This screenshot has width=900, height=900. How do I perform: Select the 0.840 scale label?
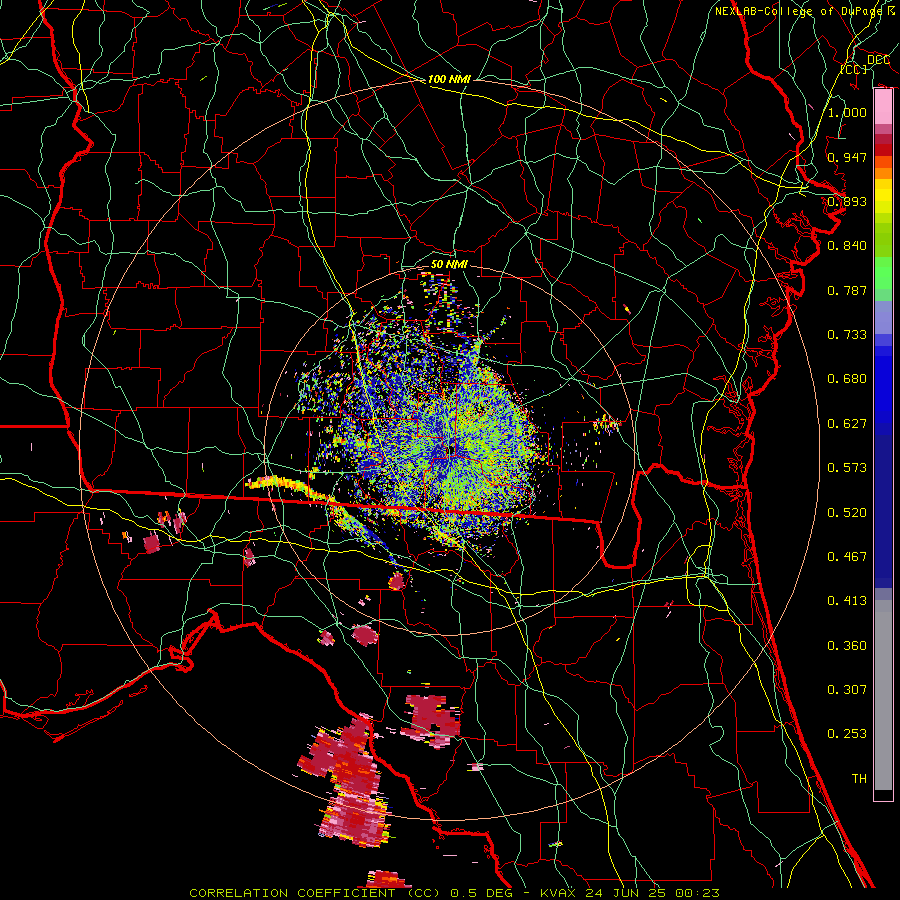pyautogui.click(x=847, y=246)
